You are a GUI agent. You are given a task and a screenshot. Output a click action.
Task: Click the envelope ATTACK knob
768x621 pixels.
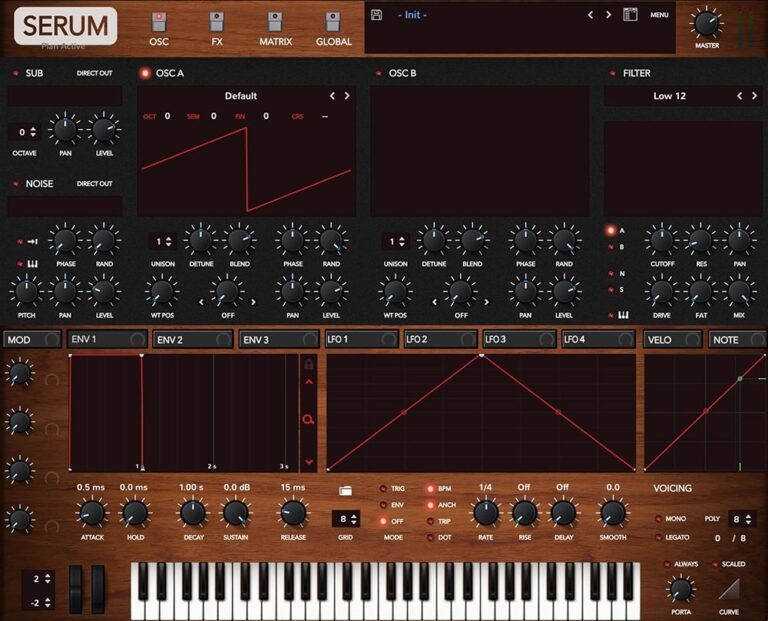(92, 513)
